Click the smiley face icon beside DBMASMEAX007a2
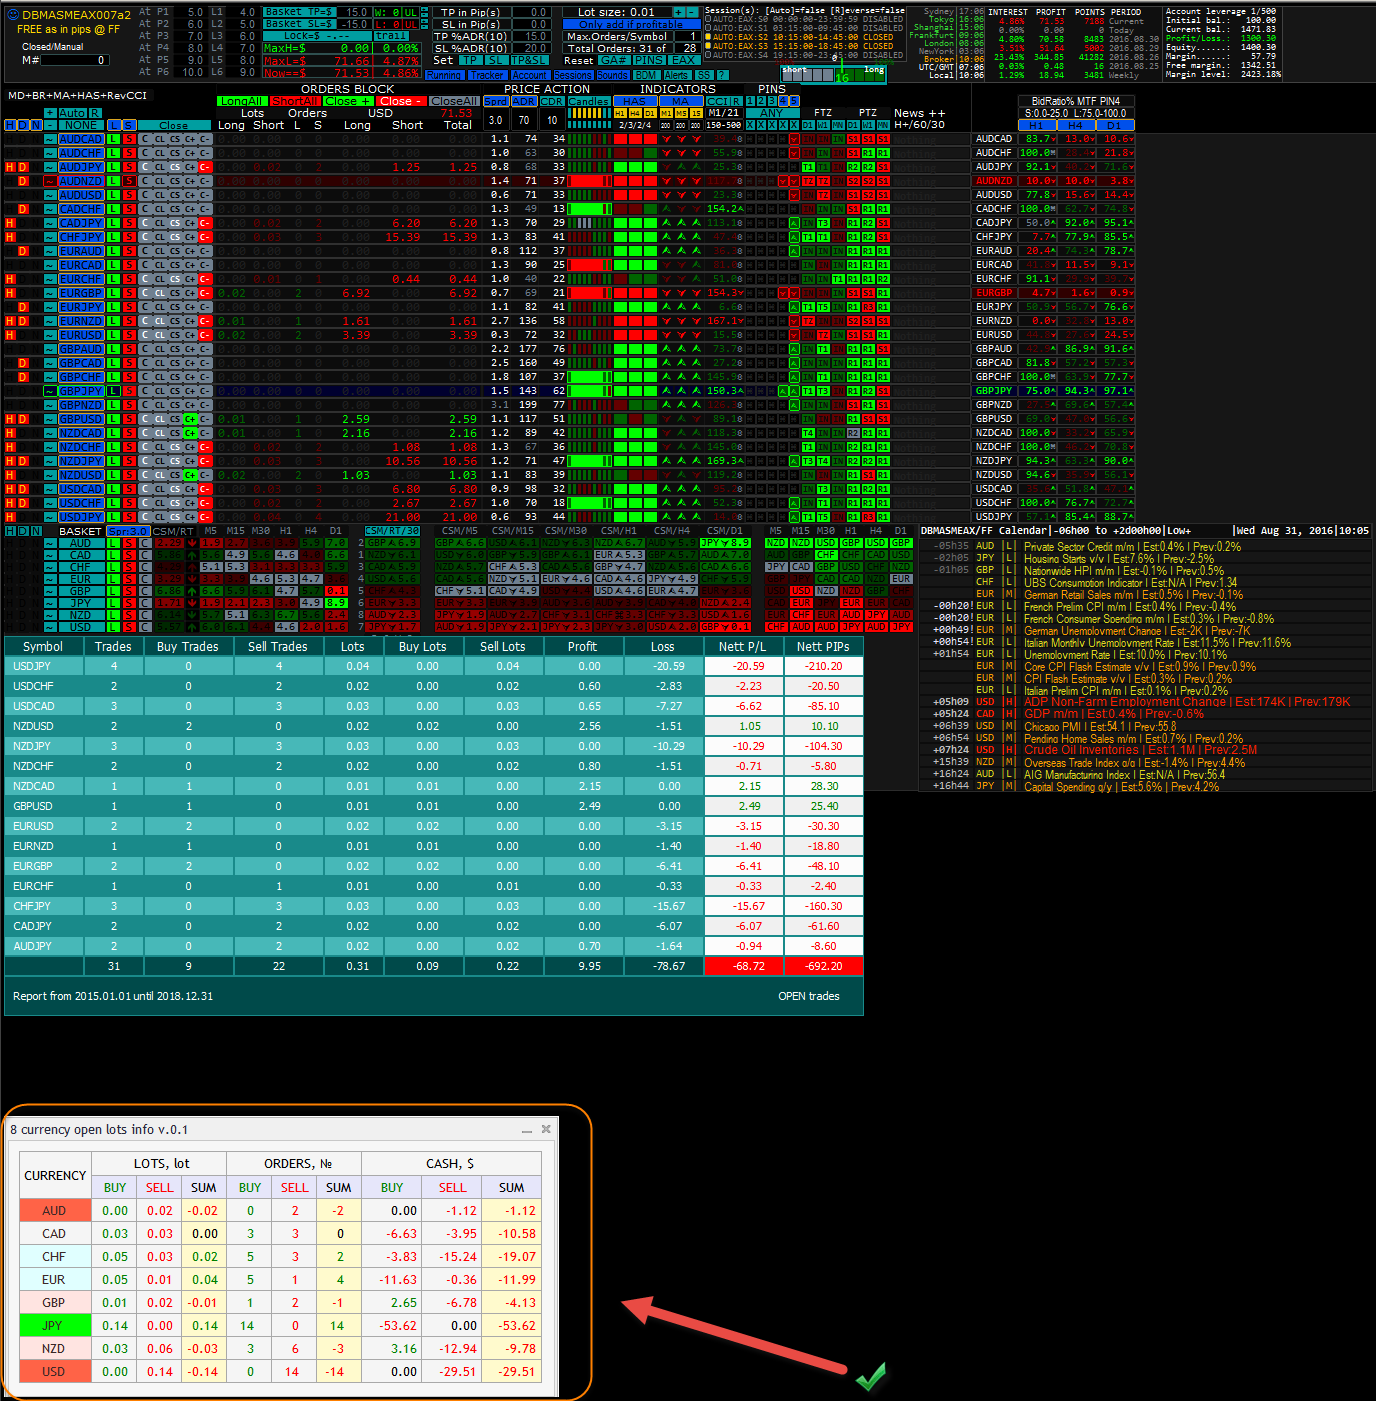Screen dimensions: 1376x1401 (x=13, y=14)
